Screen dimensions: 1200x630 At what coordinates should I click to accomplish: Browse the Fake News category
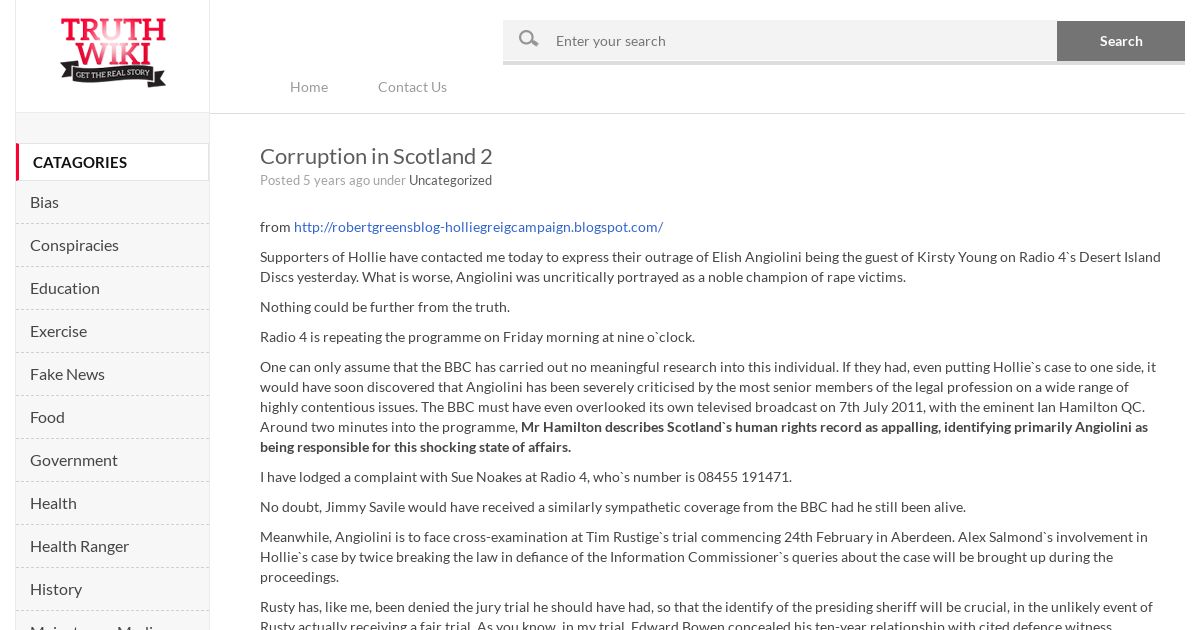click(112, 374)
